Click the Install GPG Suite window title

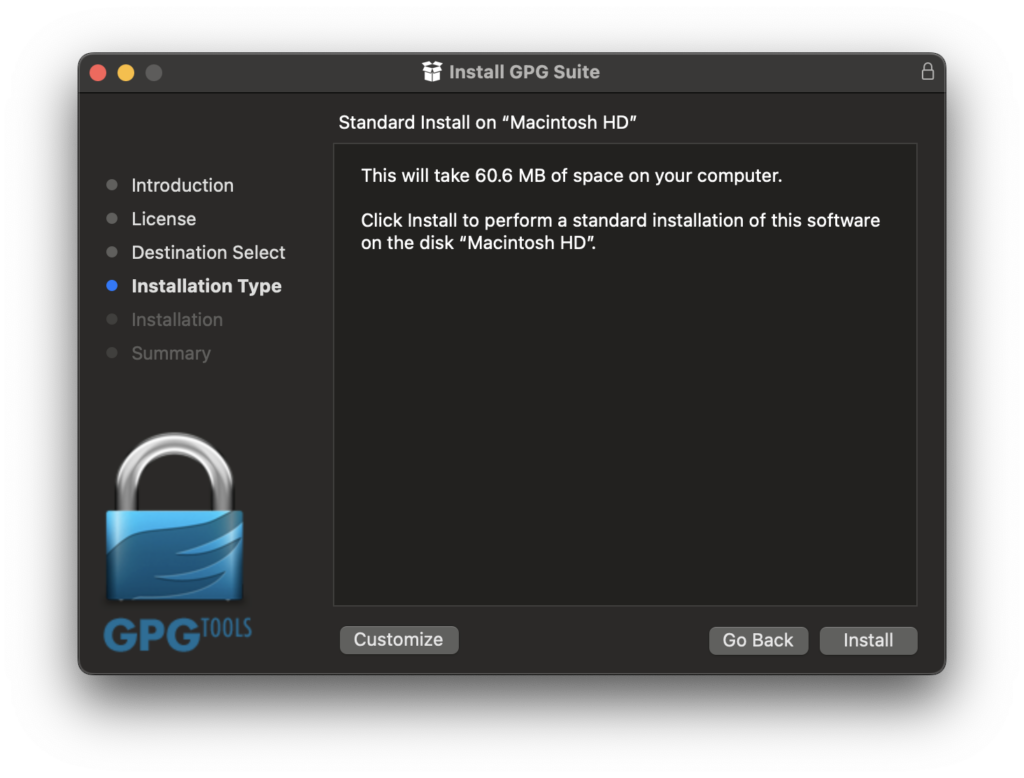524,72
